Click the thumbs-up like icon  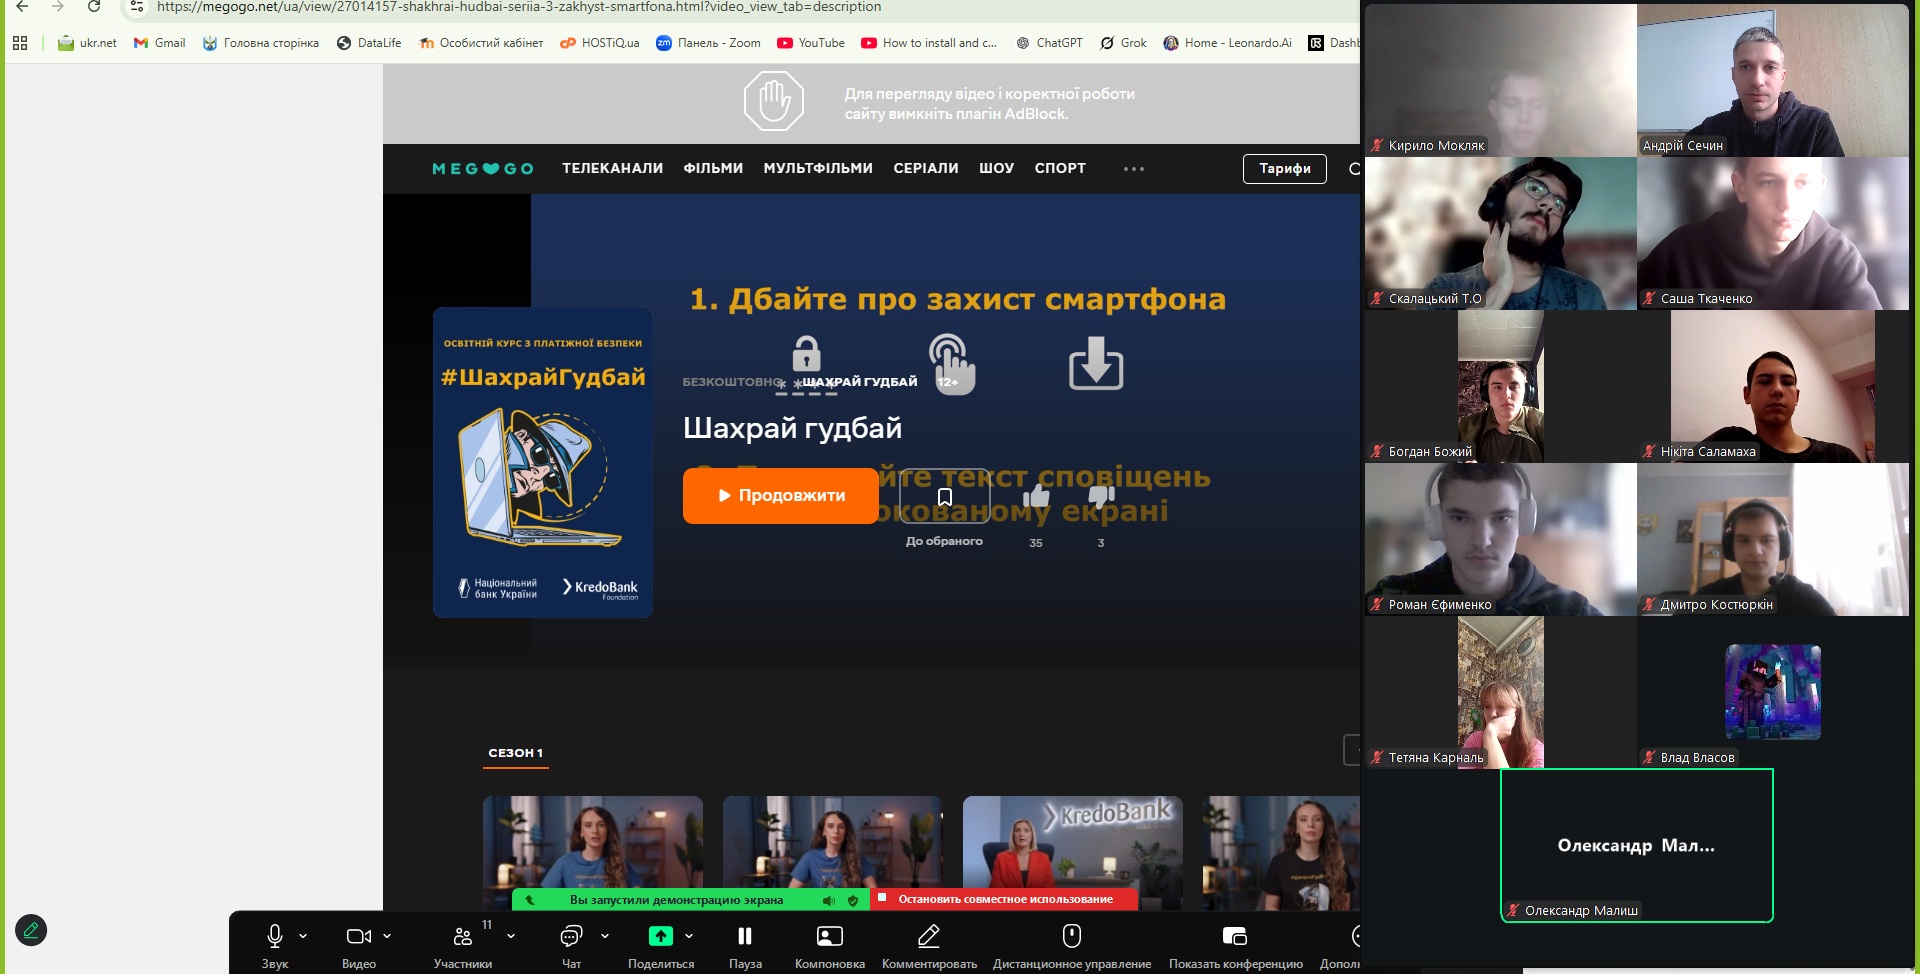pyautogui.click(x=1036, y=497)
